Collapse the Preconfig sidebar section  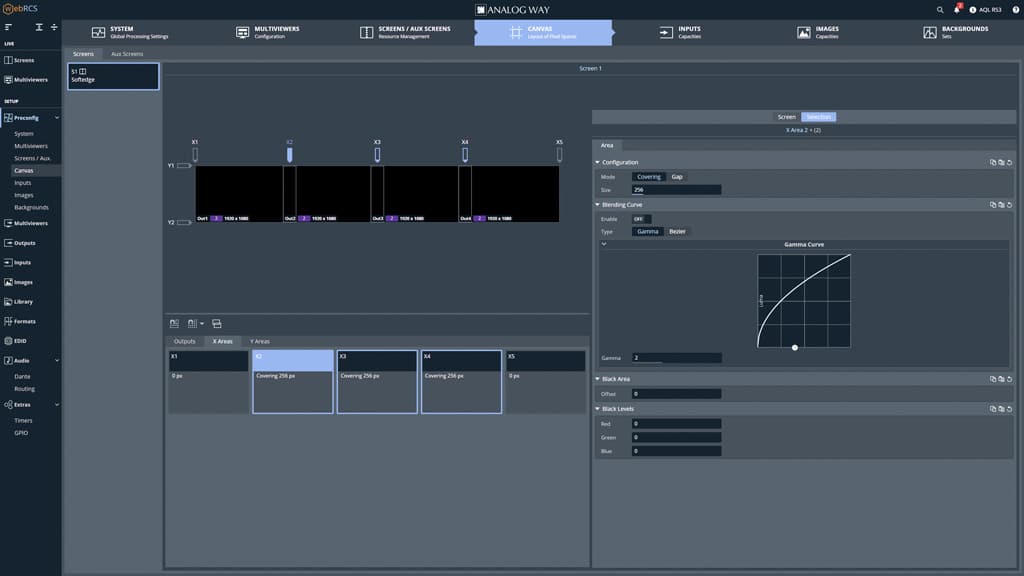[56, 118]
